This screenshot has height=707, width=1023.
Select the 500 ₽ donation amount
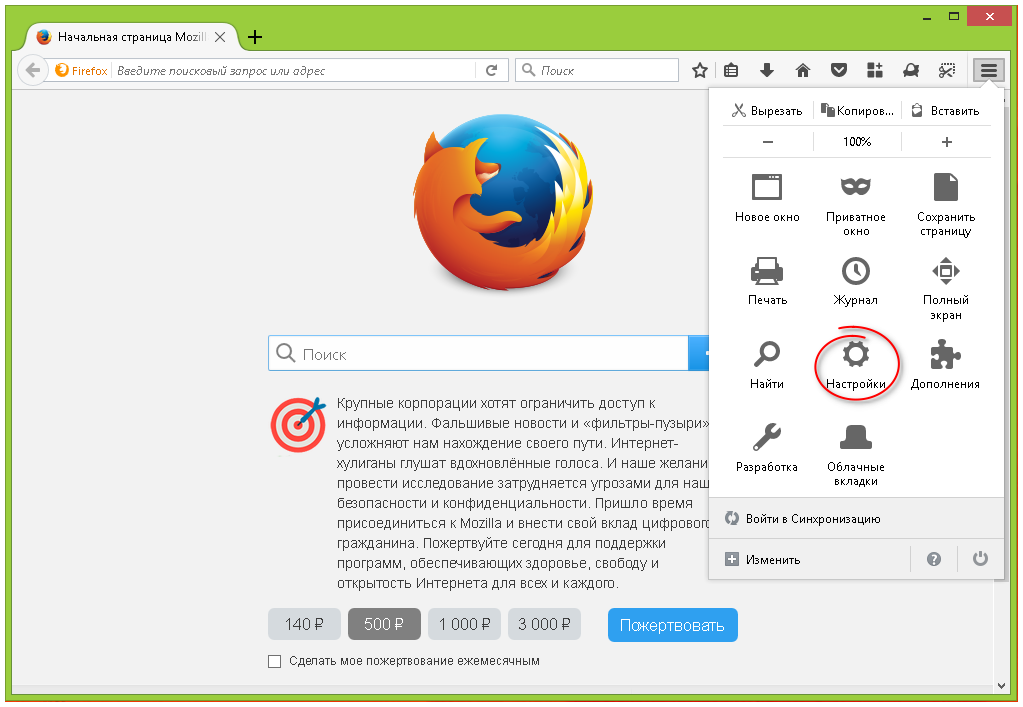pyautogui.click(x=384, y=624)
